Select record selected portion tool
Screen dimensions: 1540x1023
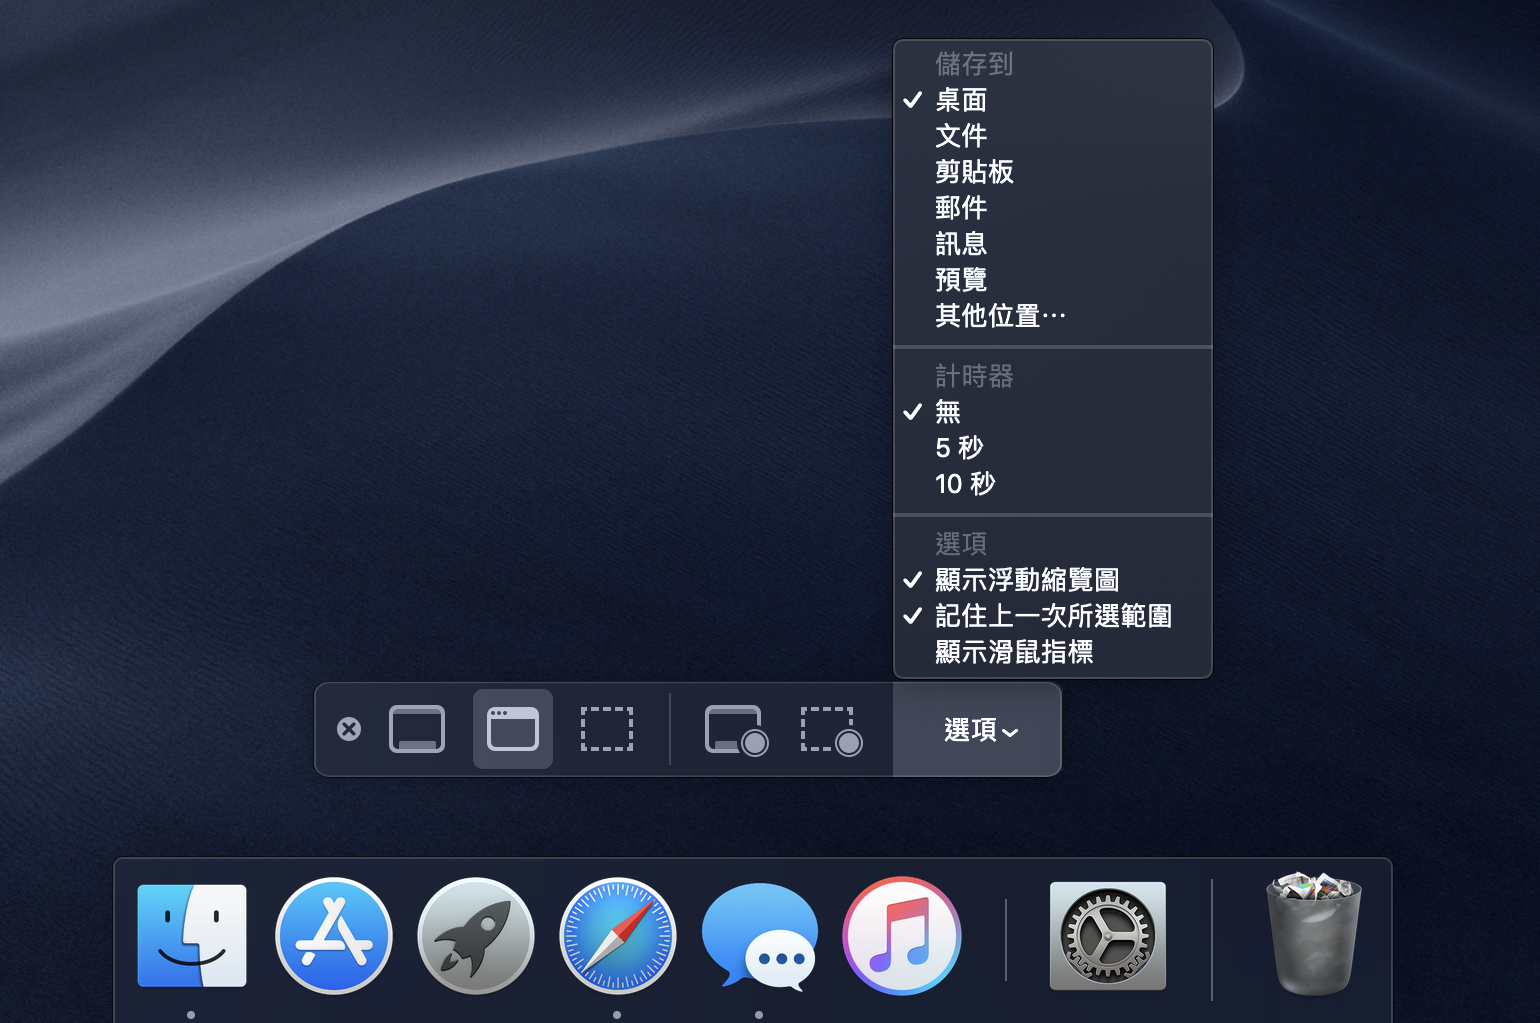coord(831,730)
